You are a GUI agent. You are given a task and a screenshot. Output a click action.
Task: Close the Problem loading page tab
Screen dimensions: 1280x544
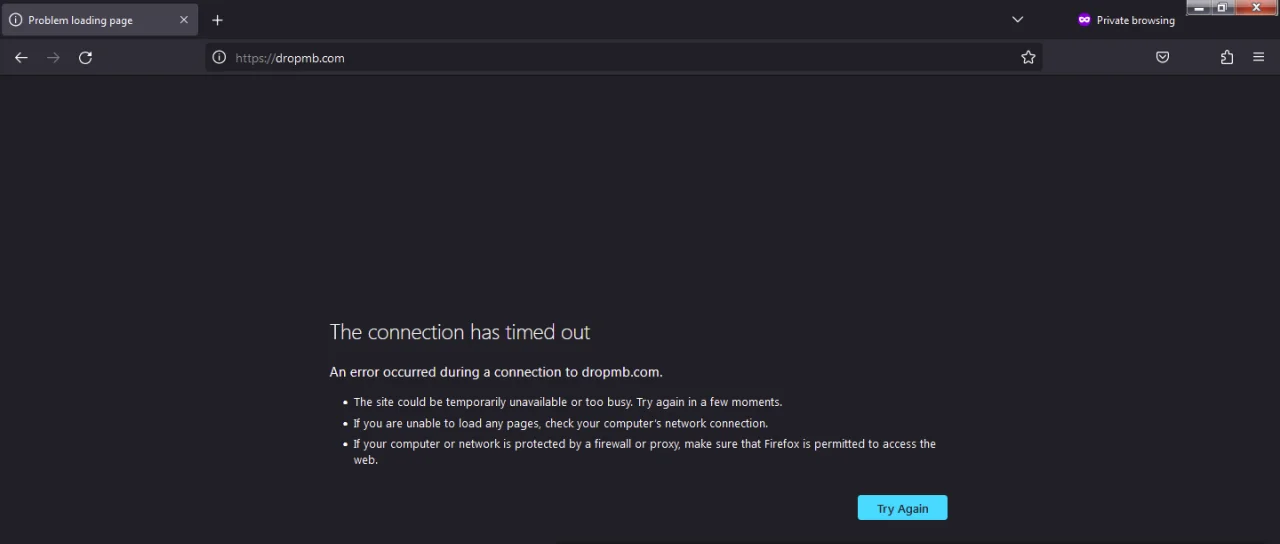tap(184, 20)
